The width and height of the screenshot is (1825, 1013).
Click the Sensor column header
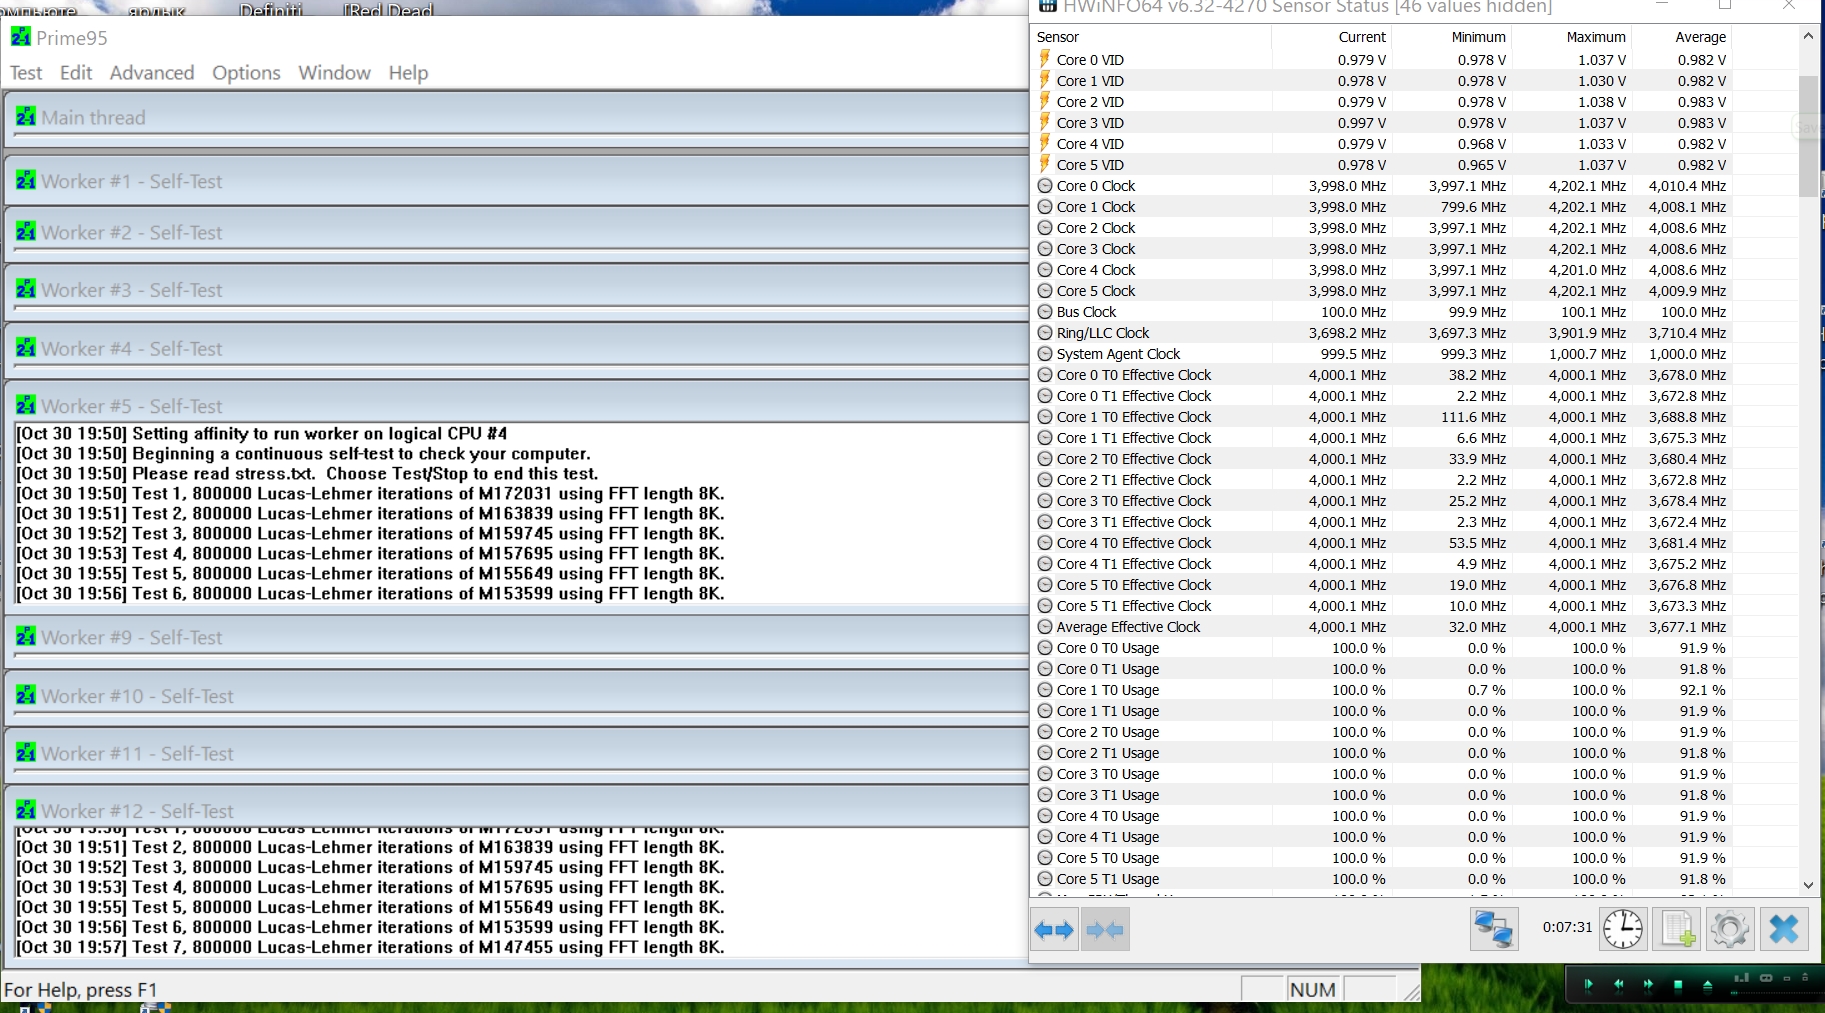[x=1151, y=37]
